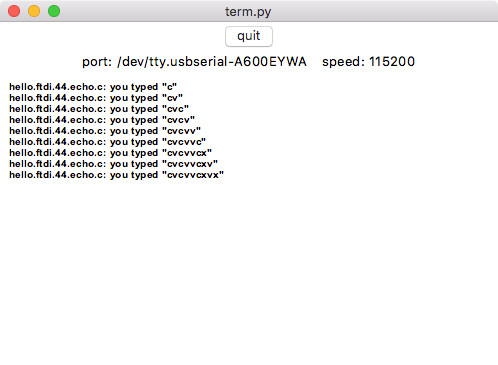The height and width of the screenshot is (365, 498).
Task: Select the port /dev/tty.usbserial-A600EYWA label
Action: [x=194, y=62]
